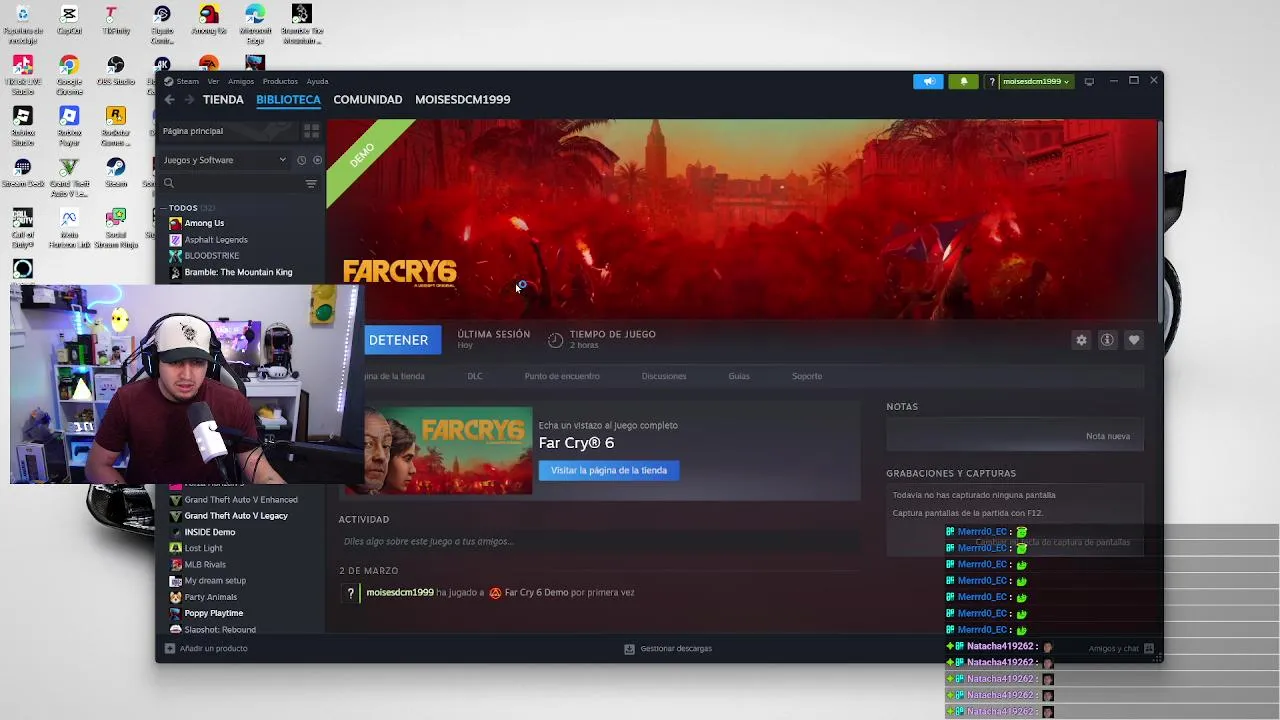
Task: Click Visitar la página de la tienda
Action: pos(609,470)
